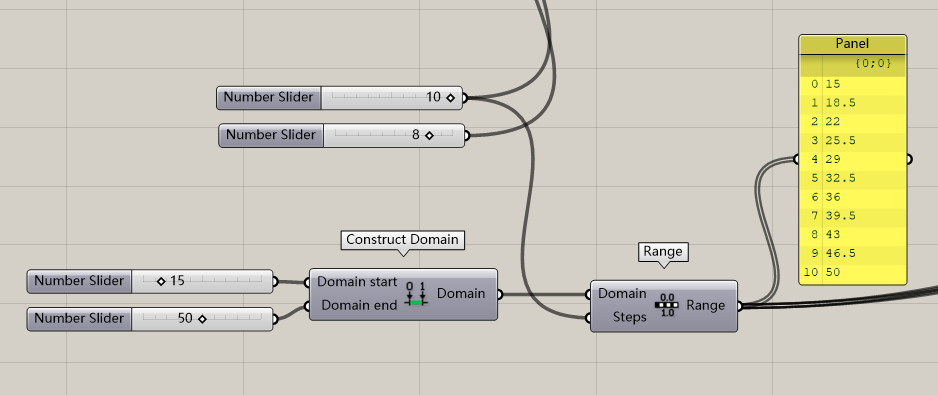Select the Panel row showing 32.5
The height and width of the screenshot is (395, 938).
click(852, 178)
